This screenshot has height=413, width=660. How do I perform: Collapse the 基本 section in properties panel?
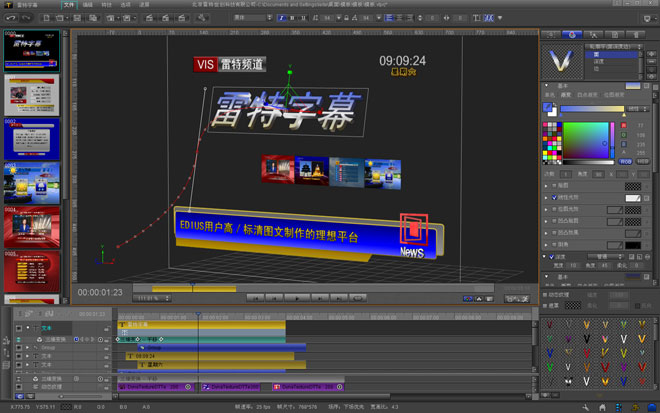tap(548, 85)
